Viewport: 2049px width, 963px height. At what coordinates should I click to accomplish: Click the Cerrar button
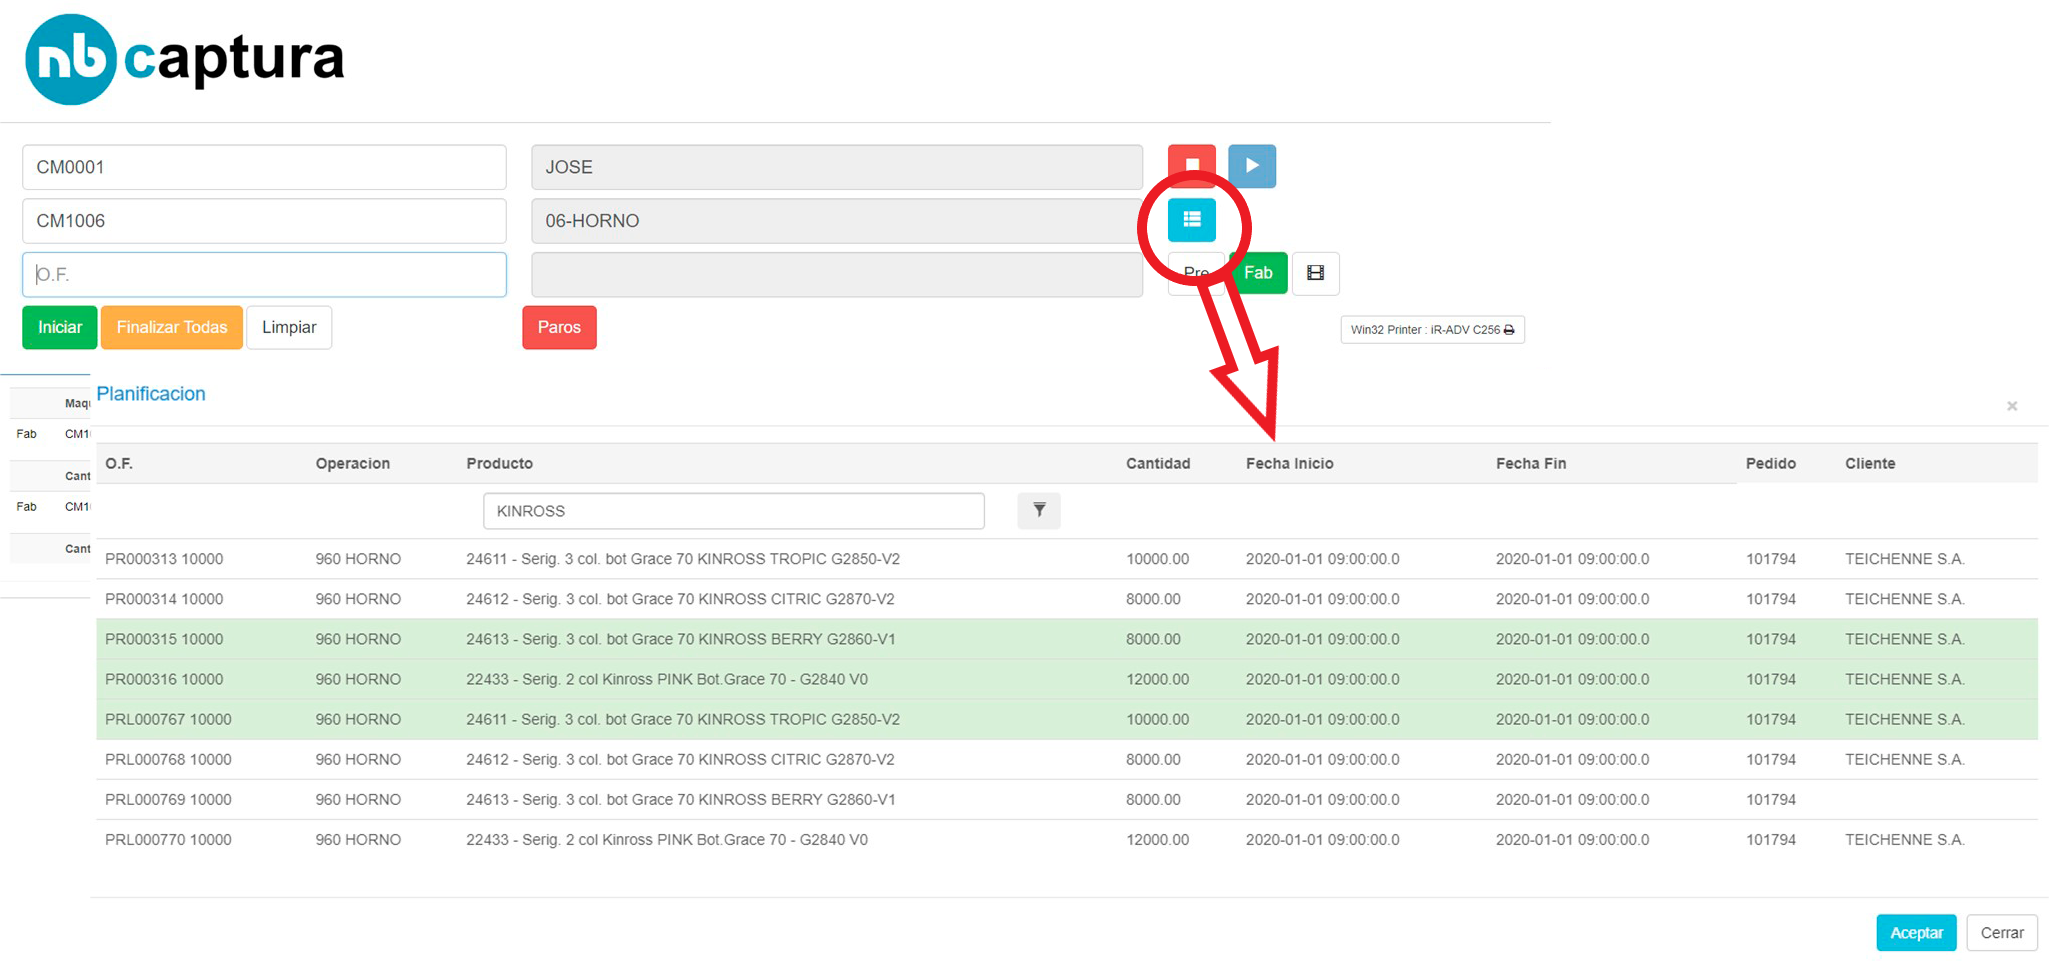[2002, 933]
